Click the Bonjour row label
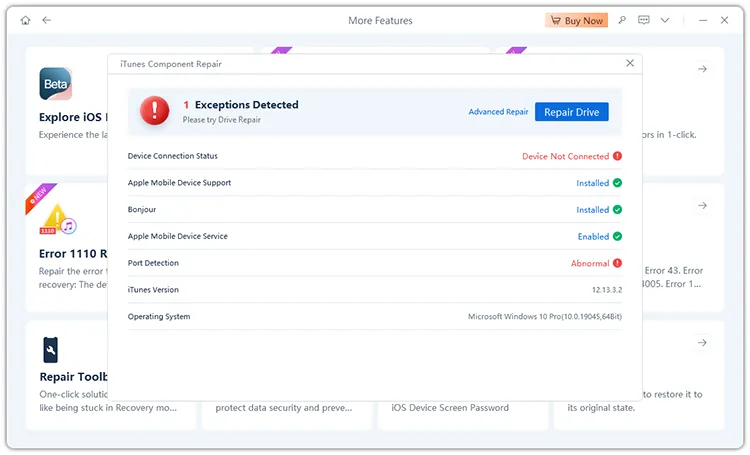This screenshot has width=750, height=455. (x=142, y=210)
